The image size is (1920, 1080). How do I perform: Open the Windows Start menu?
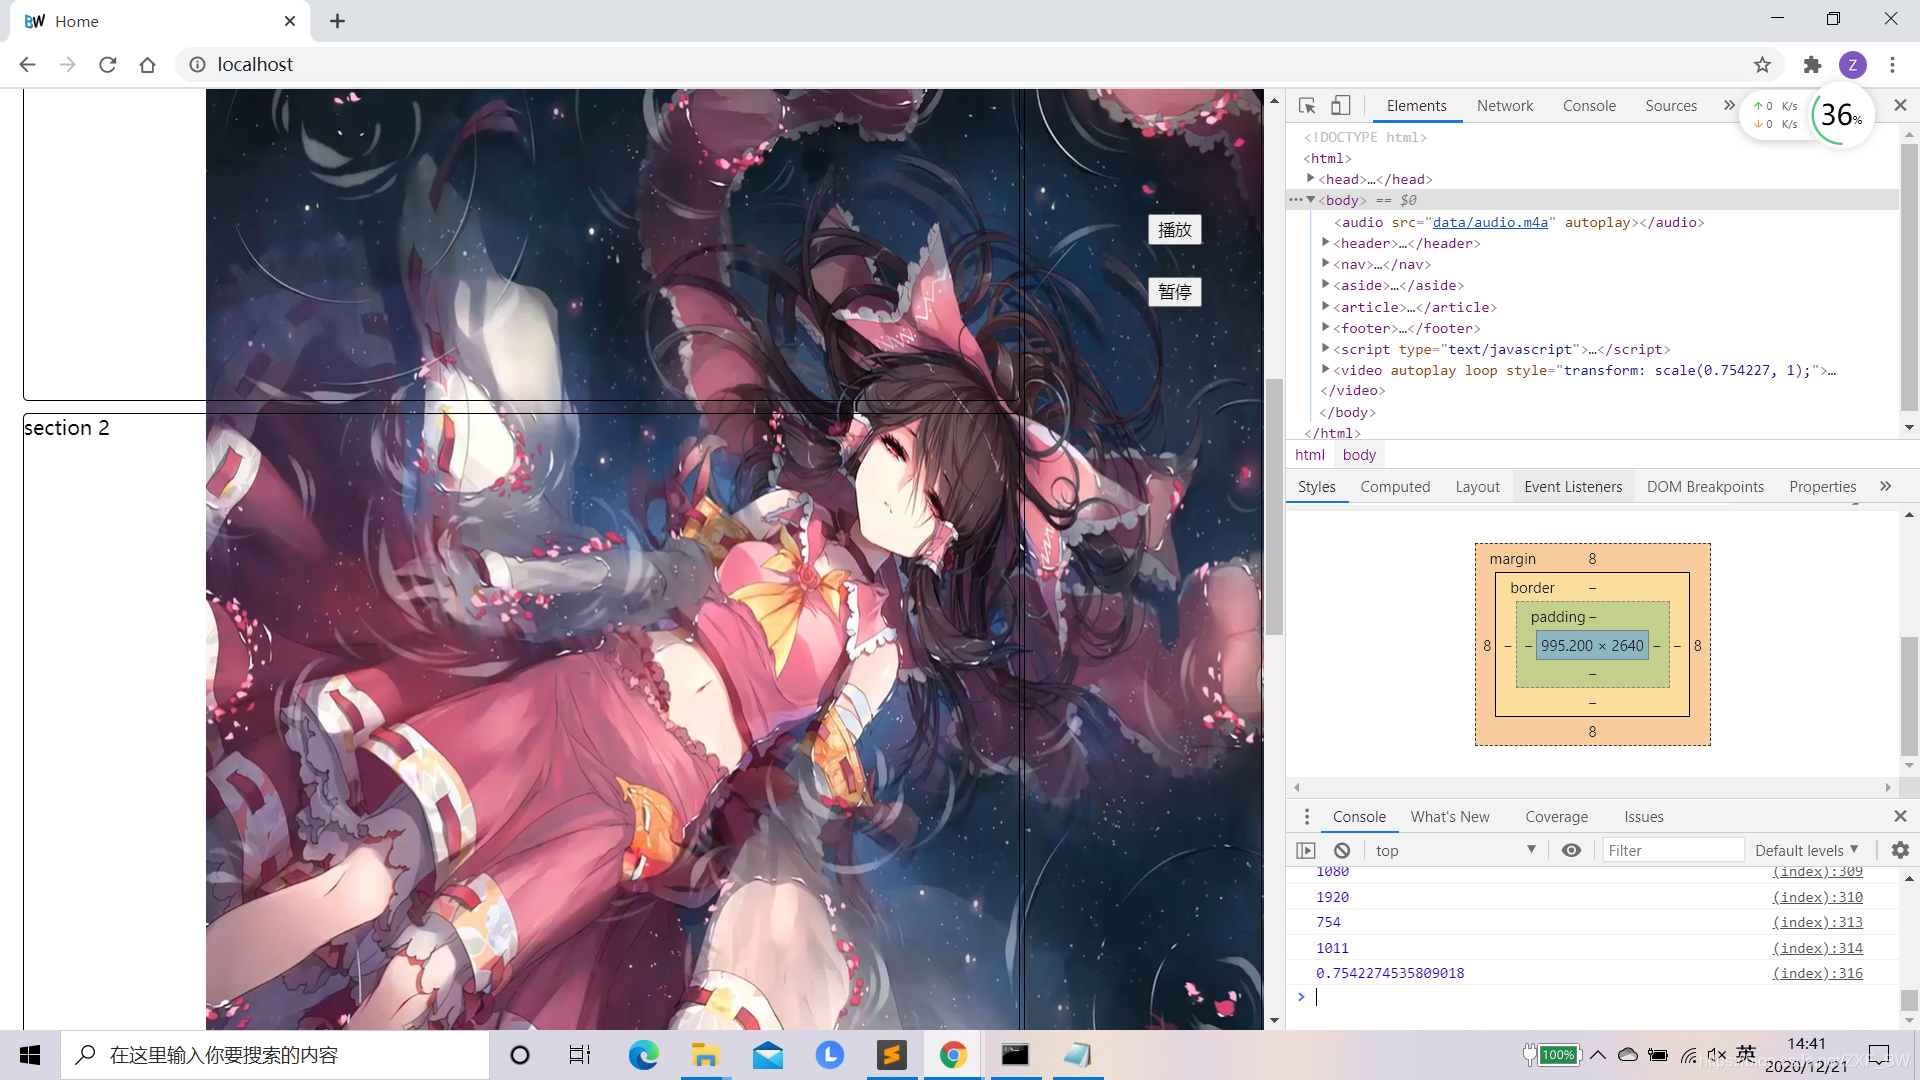(x=30, y=1055)
